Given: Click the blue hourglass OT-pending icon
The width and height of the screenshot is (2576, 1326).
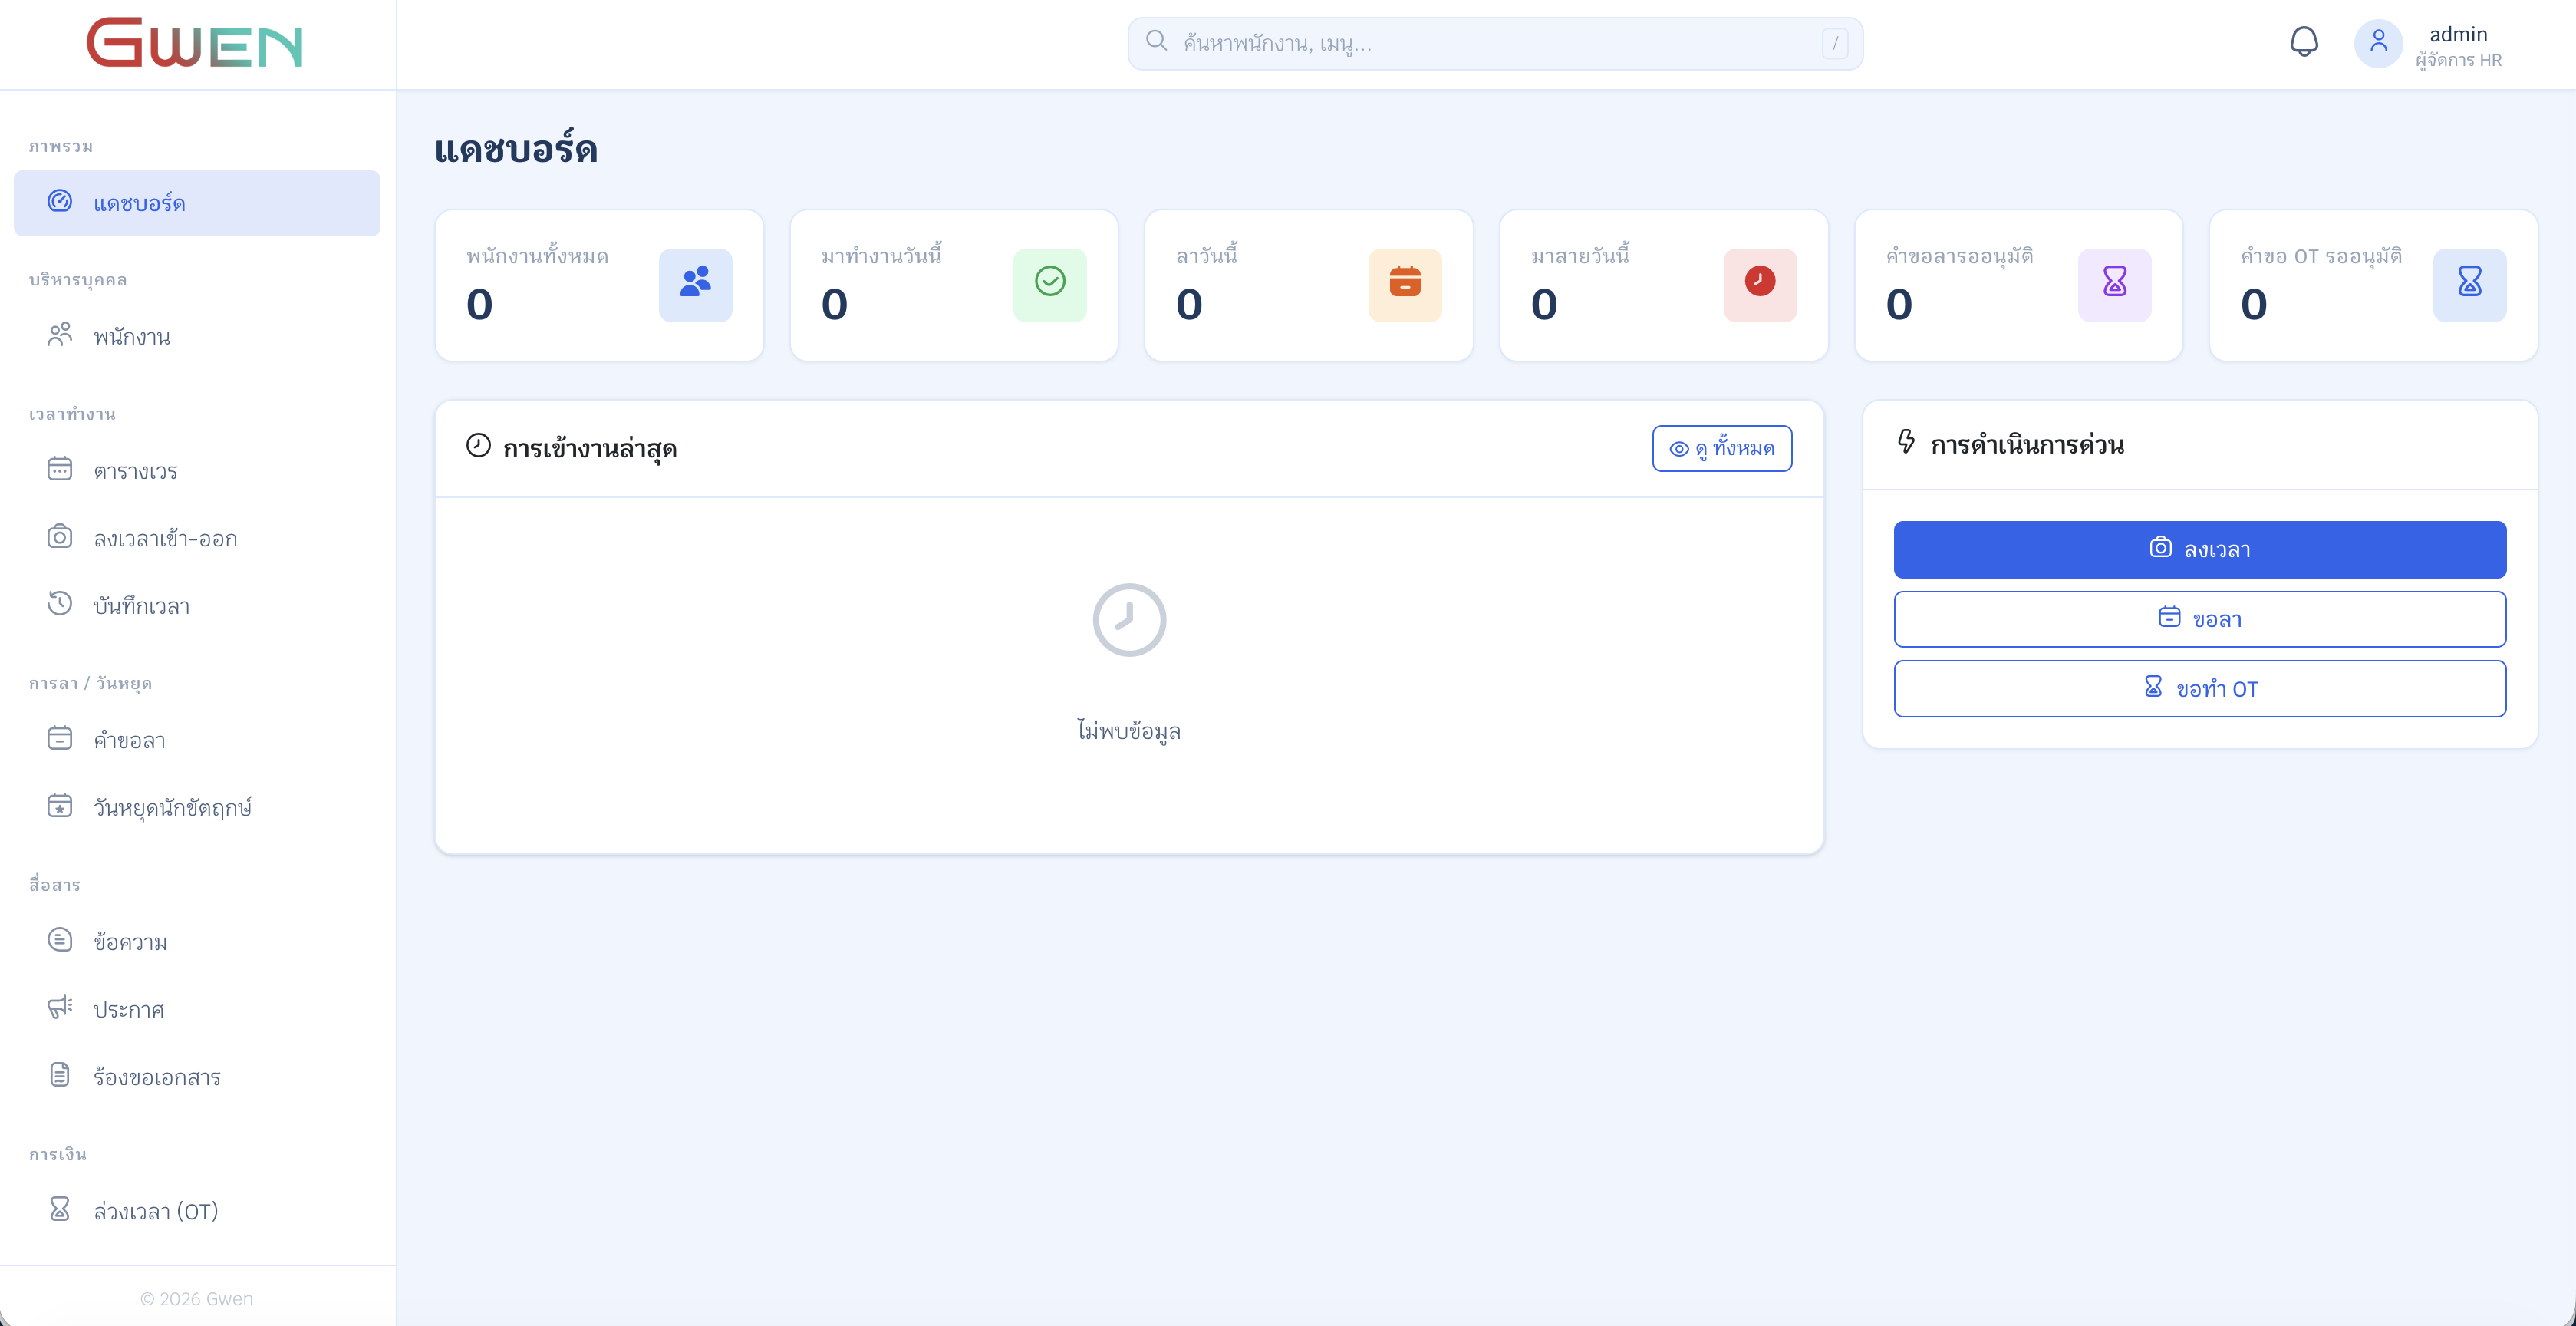Looking at the screenshot, I should coord(2469,284).
